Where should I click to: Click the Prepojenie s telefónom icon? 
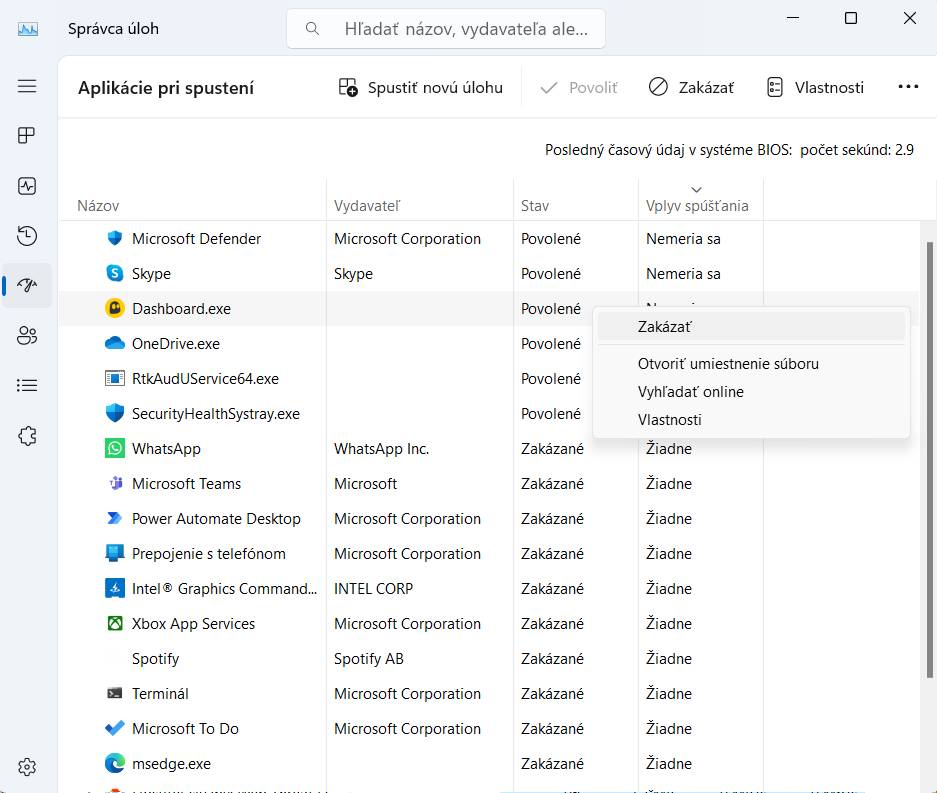[115, 553]
